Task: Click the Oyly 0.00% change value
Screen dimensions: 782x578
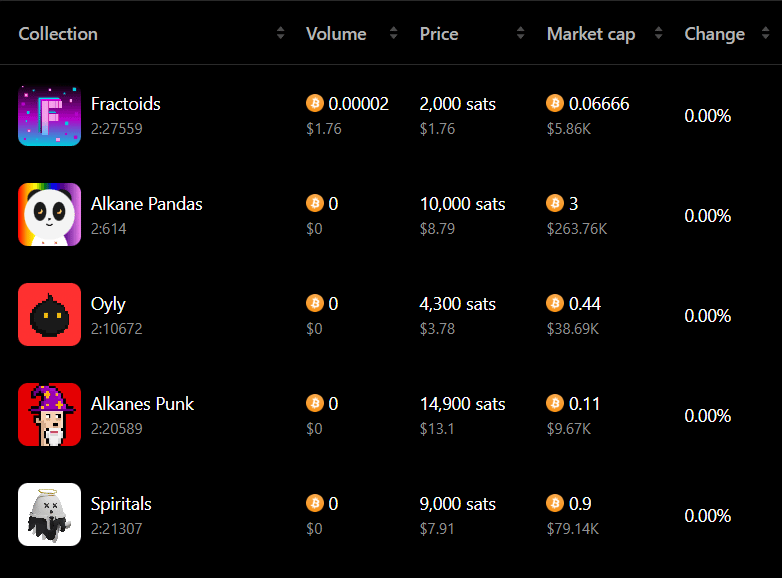Action: click(x=708, y=315)
